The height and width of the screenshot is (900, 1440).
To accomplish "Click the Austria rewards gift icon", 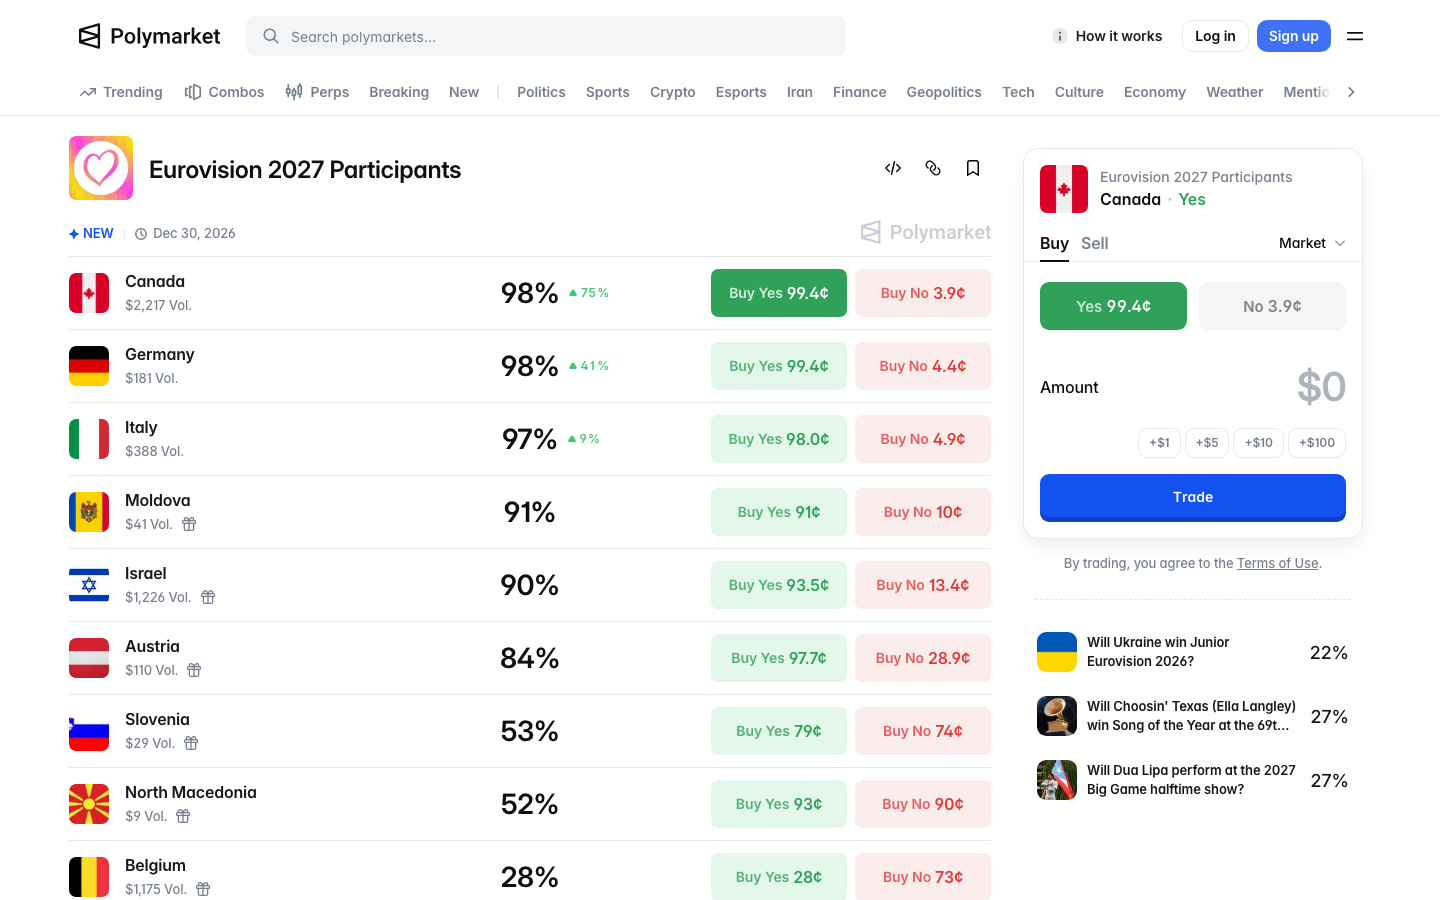I will [194, 670].
